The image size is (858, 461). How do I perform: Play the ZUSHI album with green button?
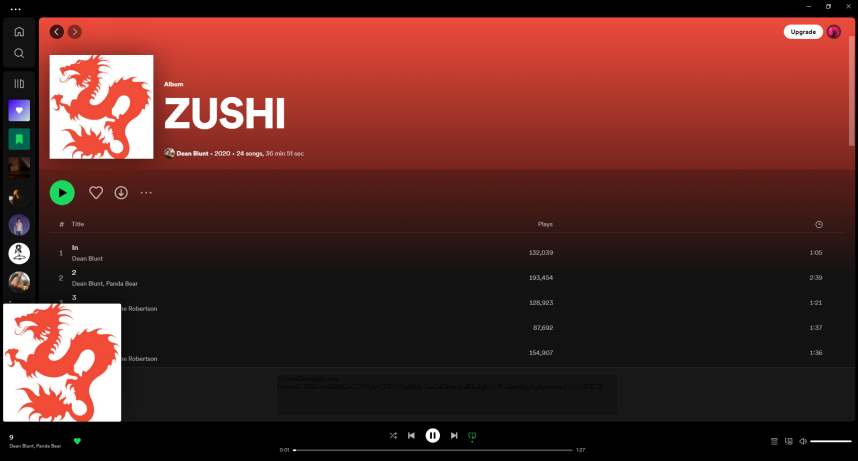(62, 193)
